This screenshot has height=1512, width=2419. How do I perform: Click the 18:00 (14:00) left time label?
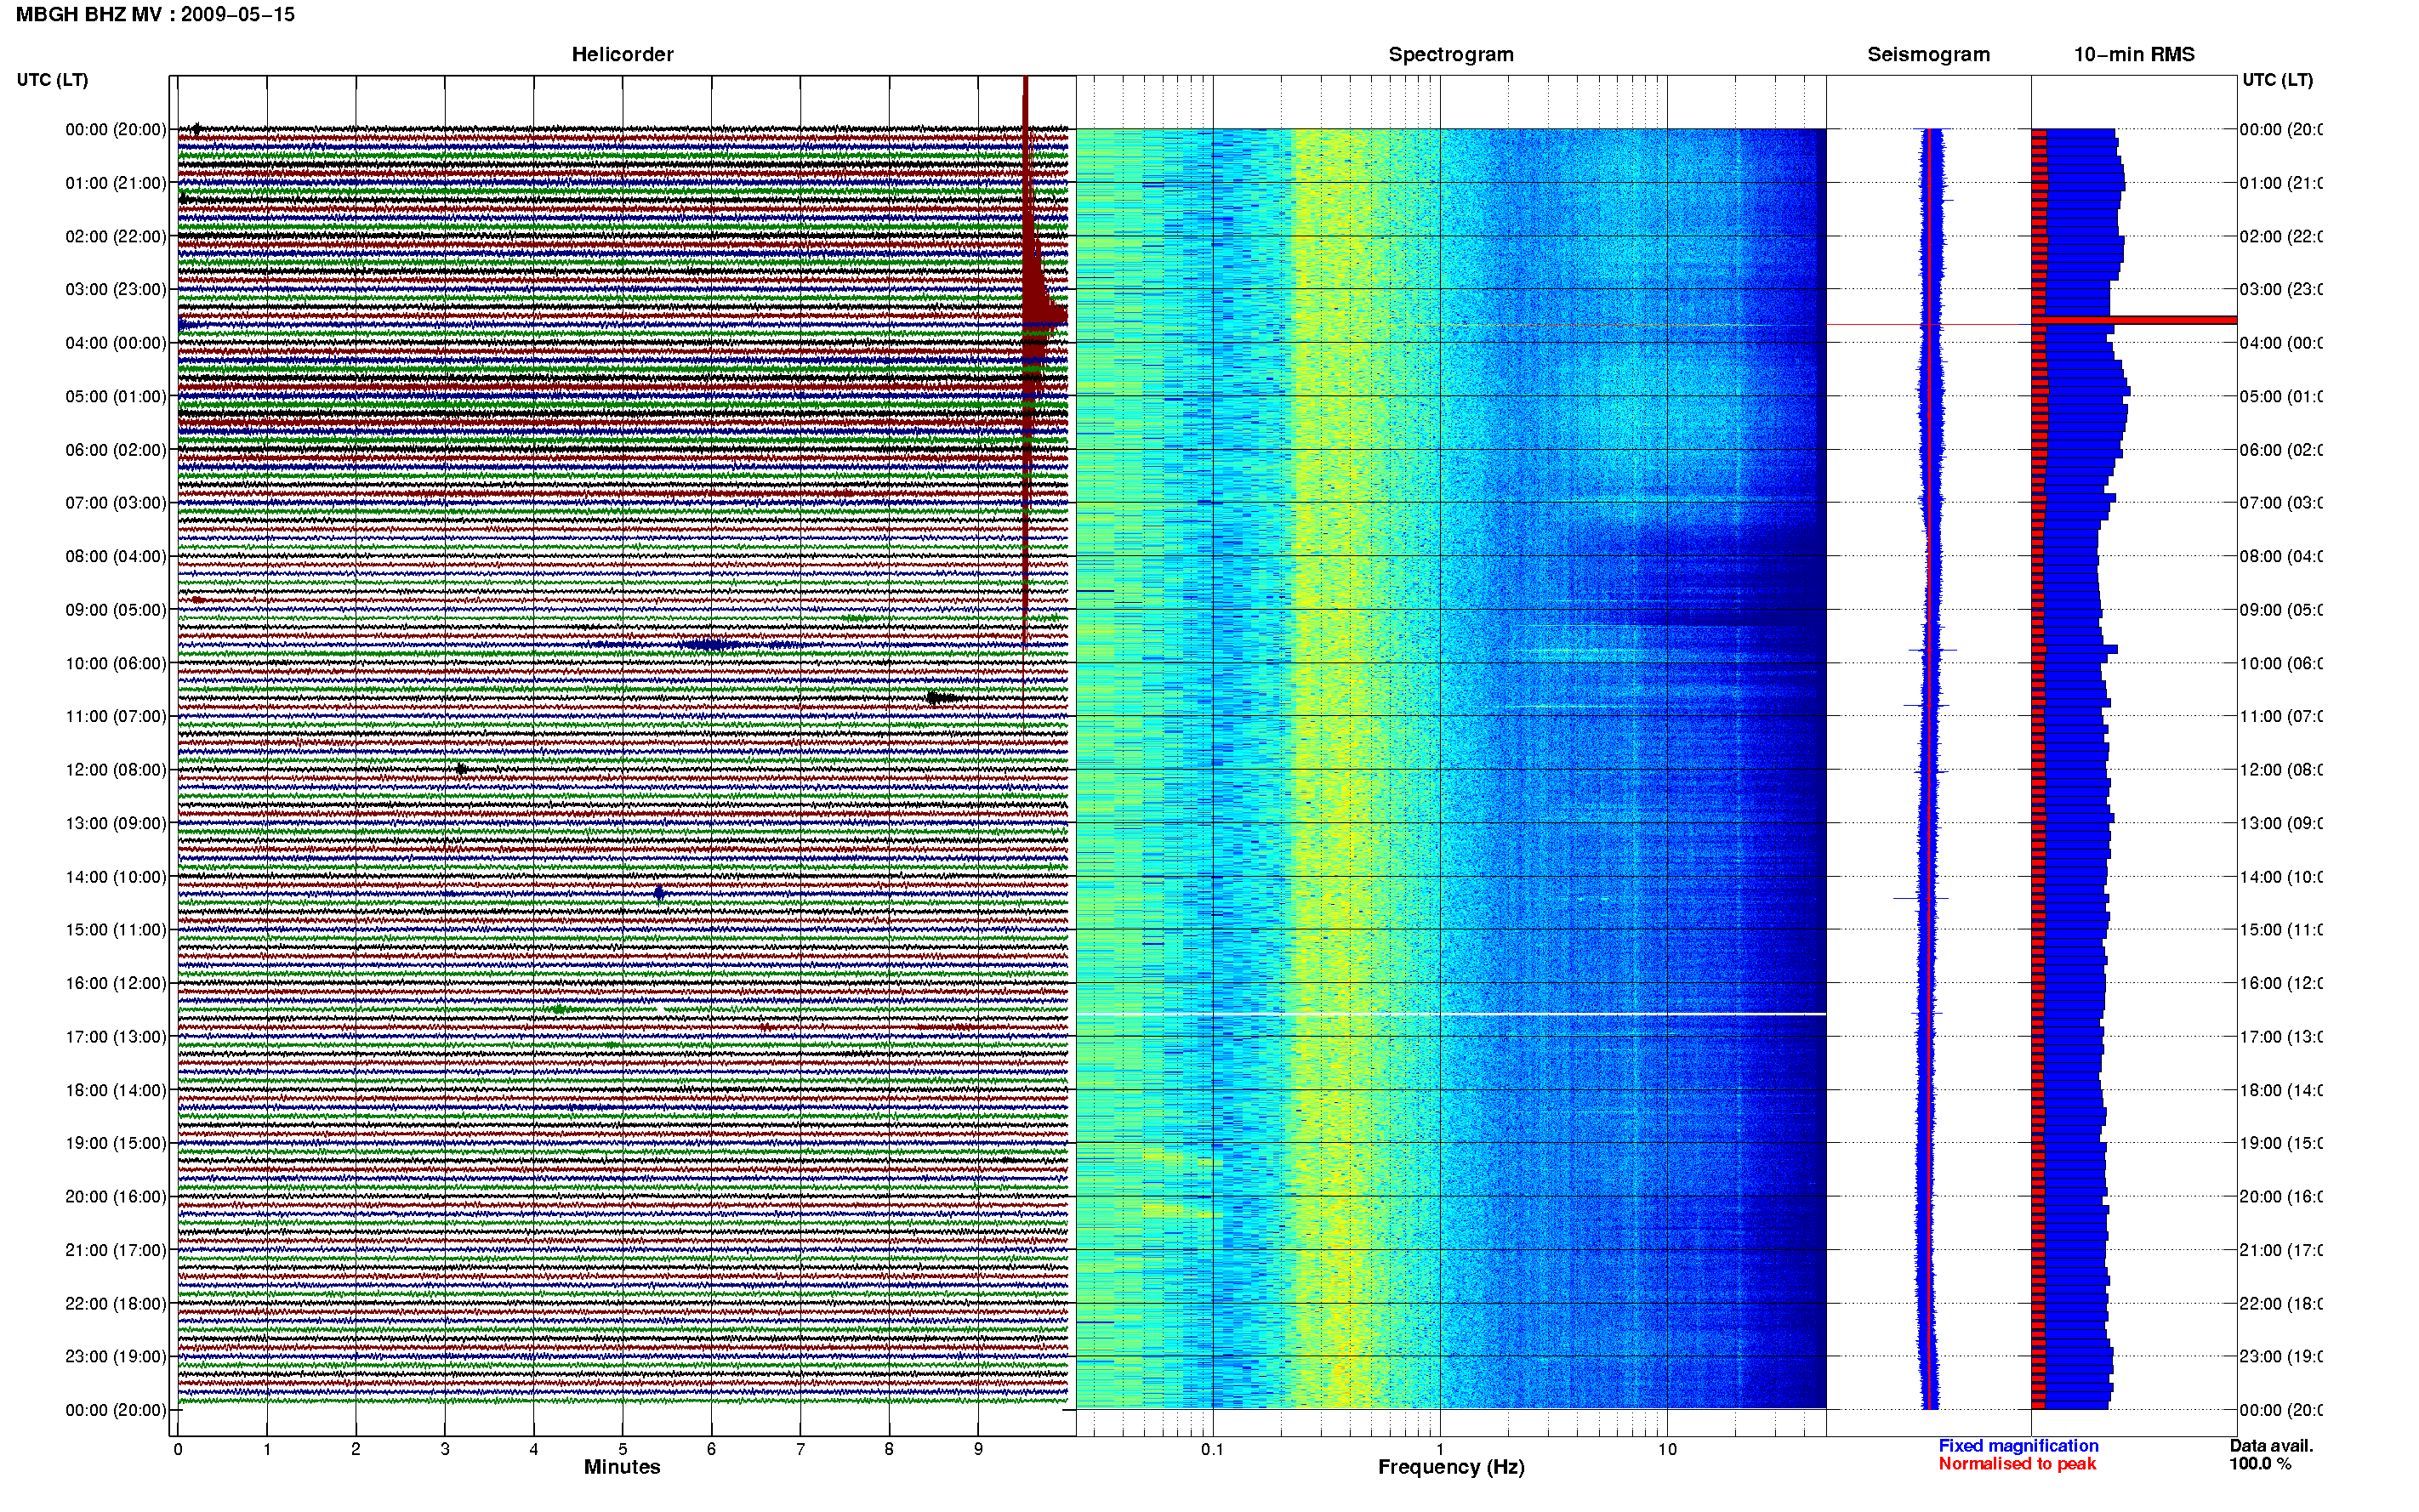(116, 1090)
